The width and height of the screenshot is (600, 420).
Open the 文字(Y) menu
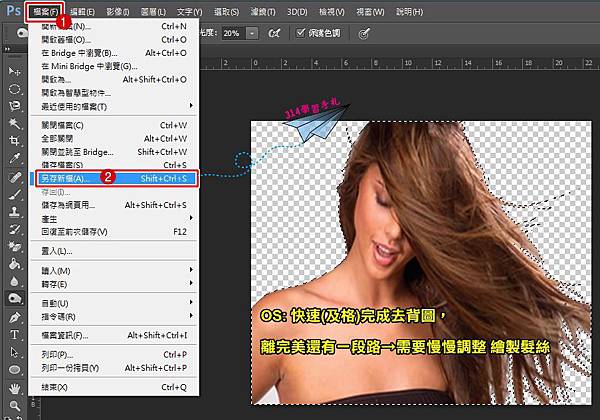[x=189, y=12]
